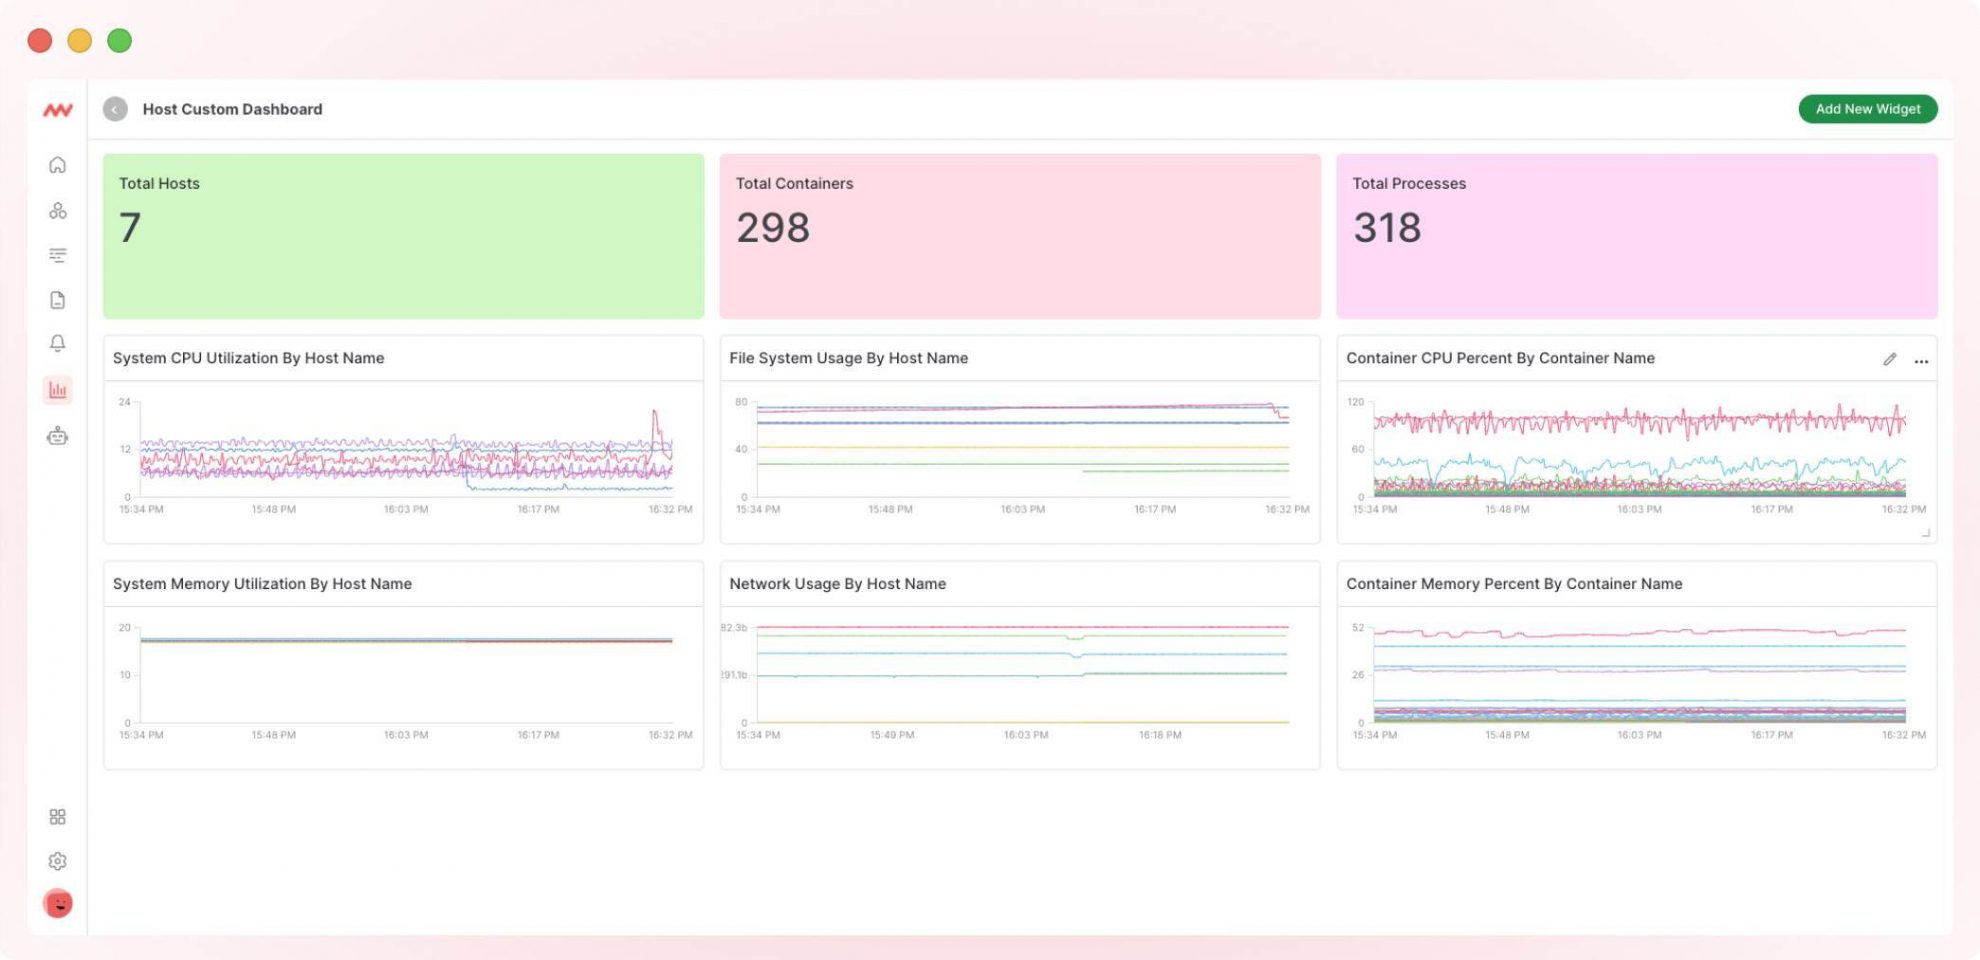Open Settings with the gear icon
Image resolution: width=1980 pixels, height=960 pixels.
click(x=58, y=860)
